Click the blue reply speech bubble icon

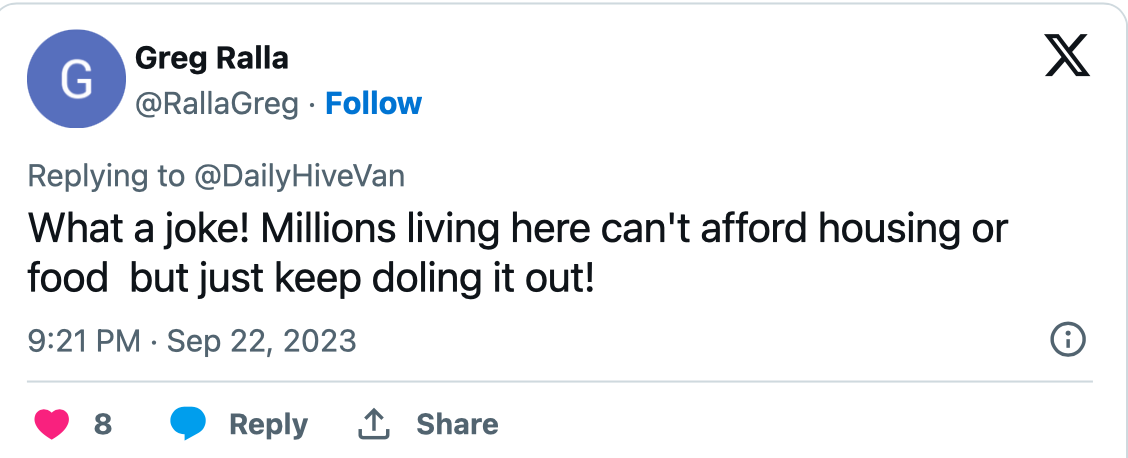coord(187,424)
